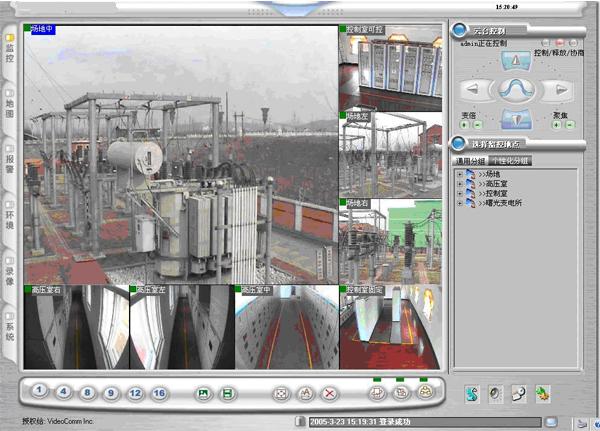
Task: Switch to the 个性化分组 tab
Action: (509, 160)
